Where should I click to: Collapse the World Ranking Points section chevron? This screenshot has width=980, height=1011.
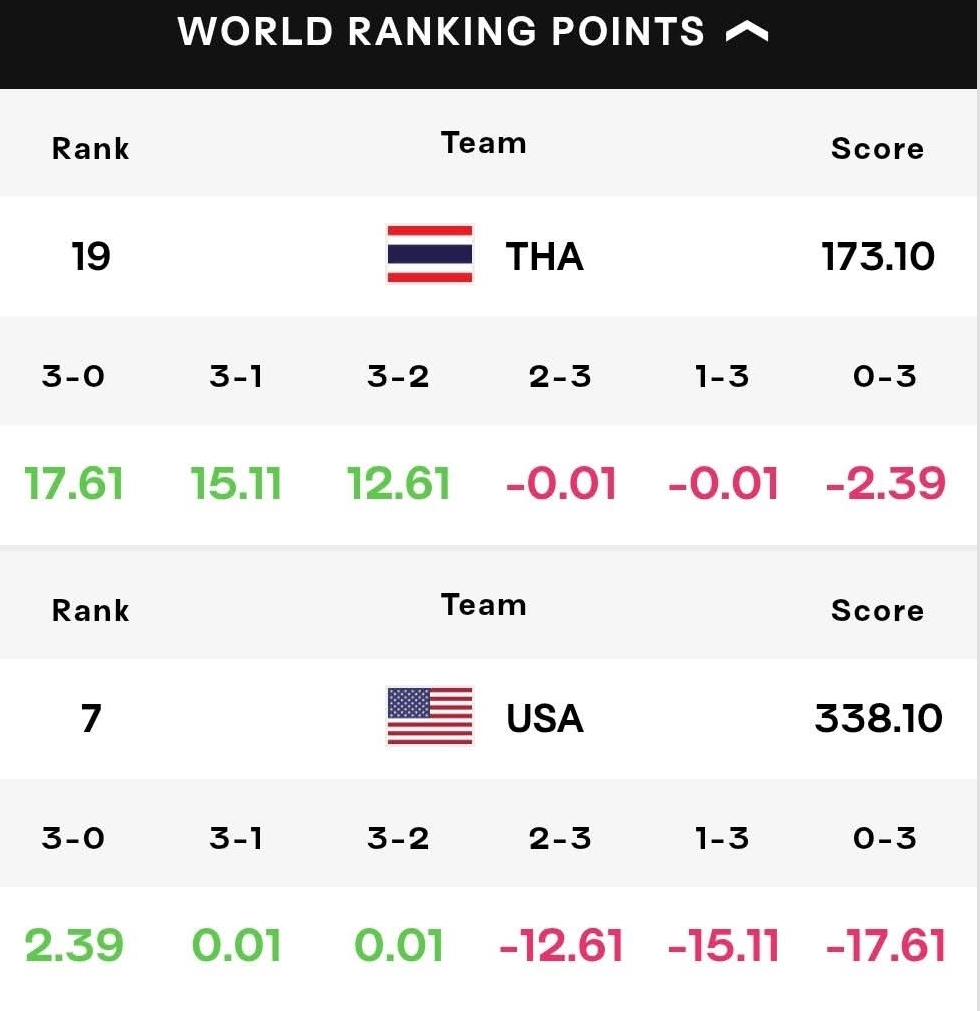[747, 31]
